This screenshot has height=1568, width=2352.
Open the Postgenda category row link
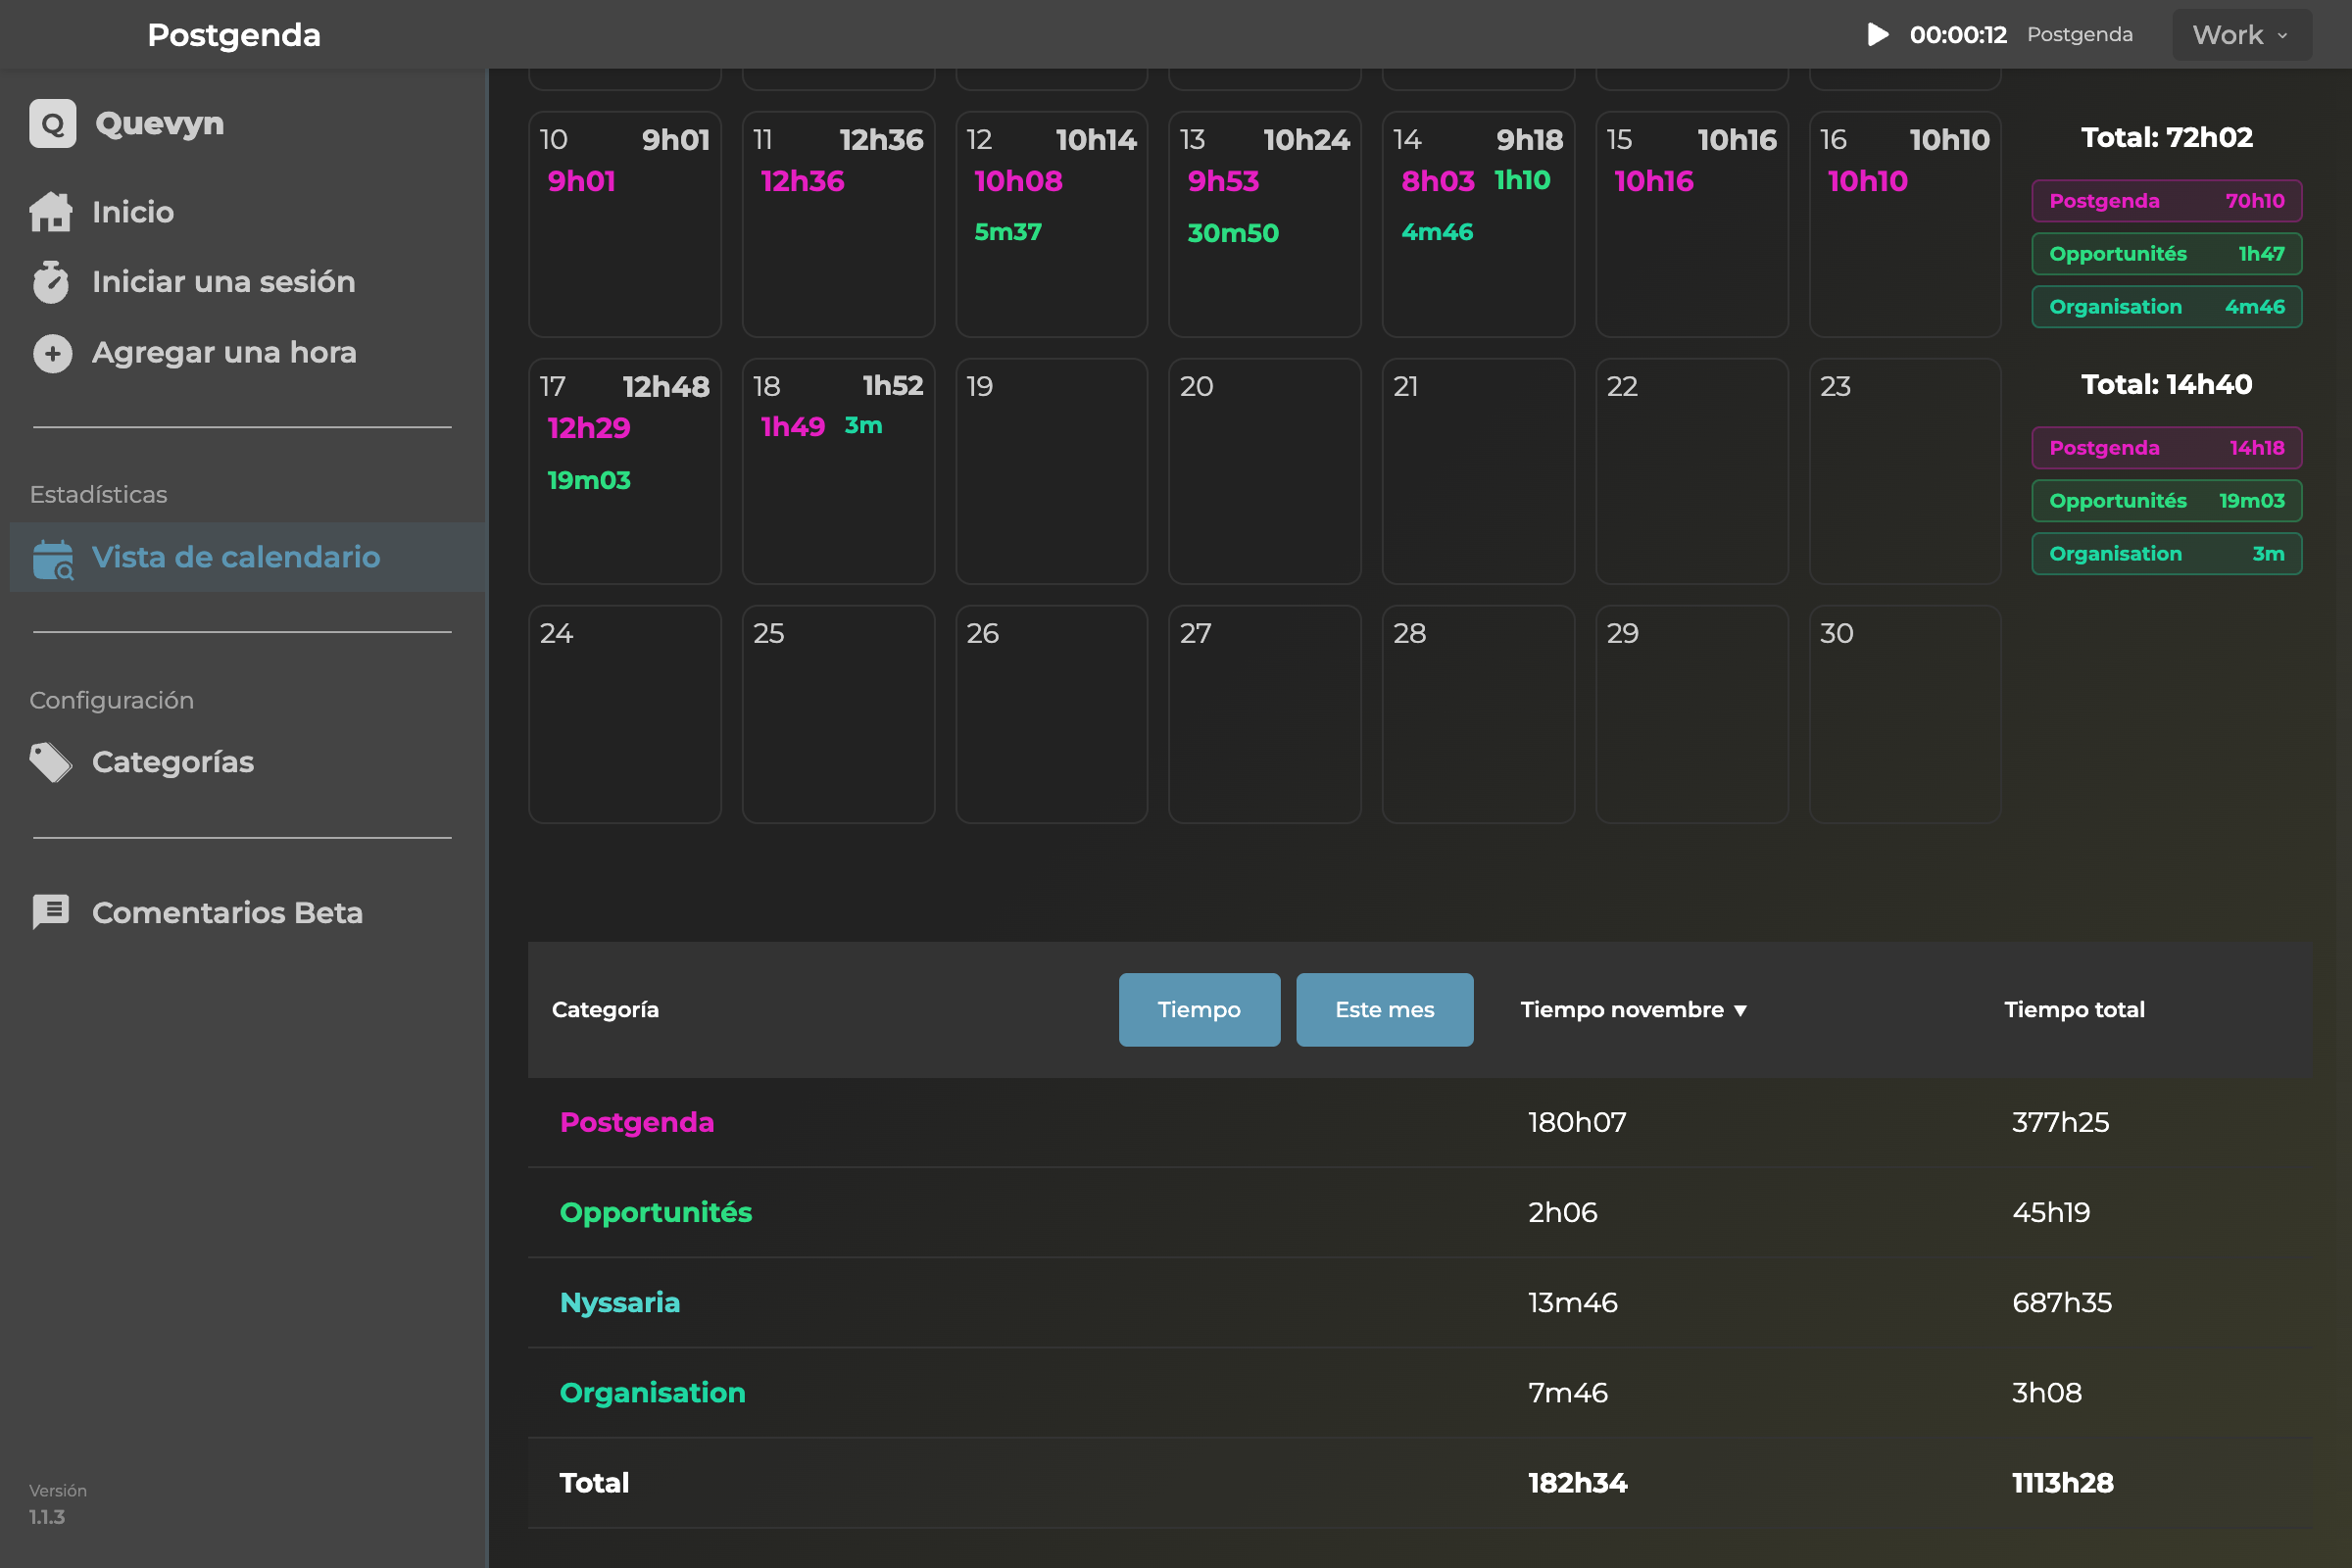(636, 1122)
